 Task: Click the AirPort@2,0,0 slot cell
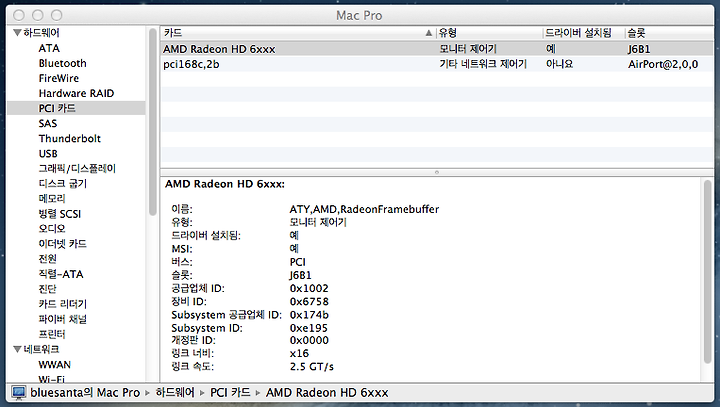tap(663, 64)
